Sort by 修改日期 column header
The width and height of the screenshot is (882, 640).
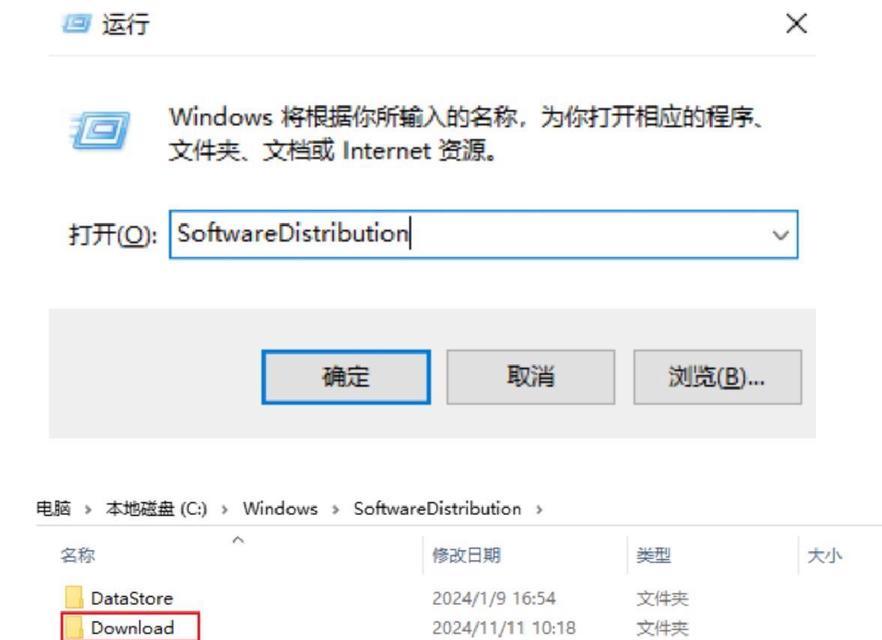pos(466,555)
